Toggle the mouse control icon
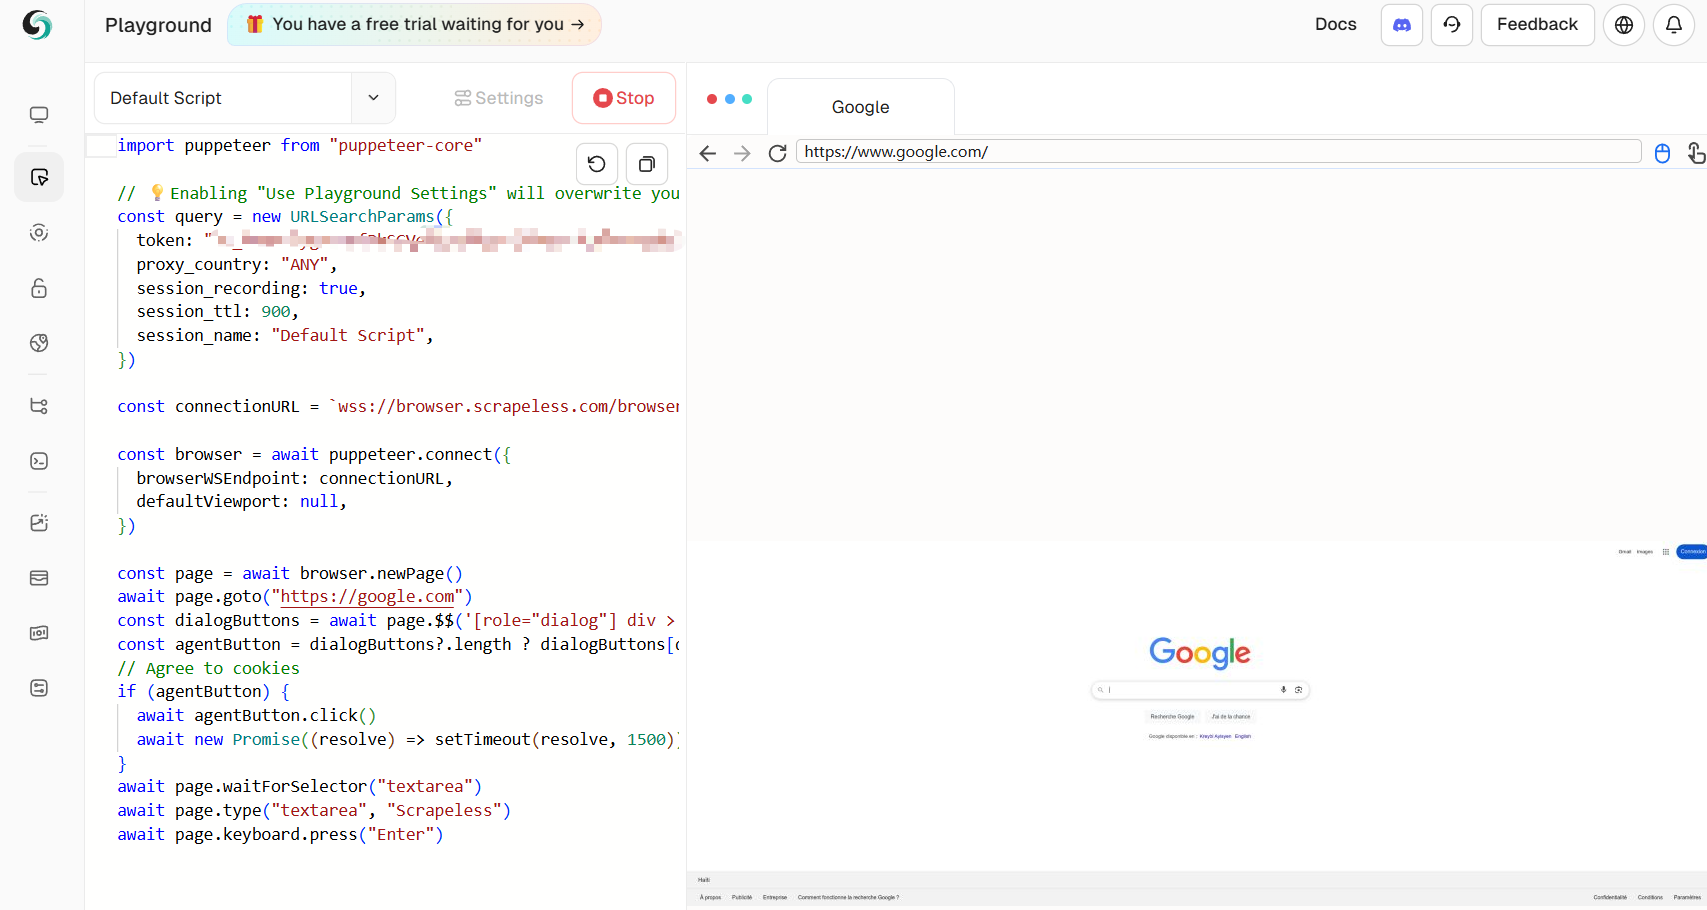This screenshot has height=910, width=1707. [1662, 153]
